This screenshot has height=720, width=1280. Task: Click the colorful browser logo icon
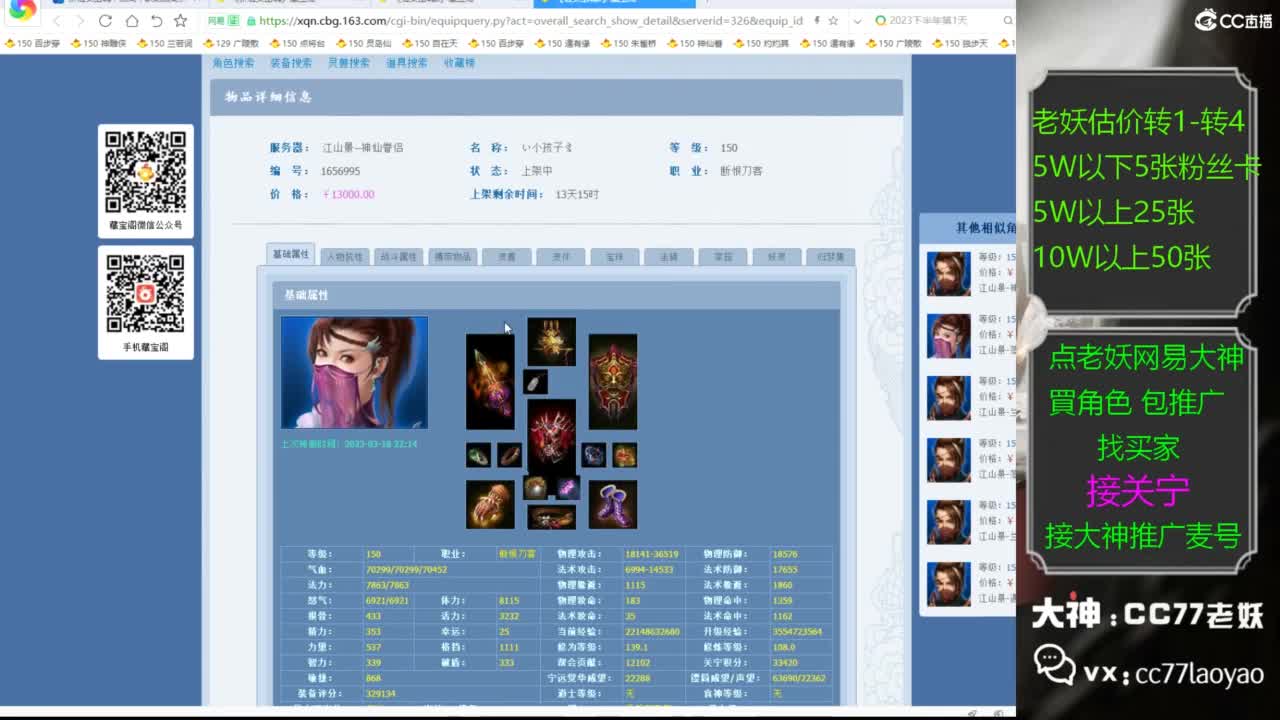[22, 10]
